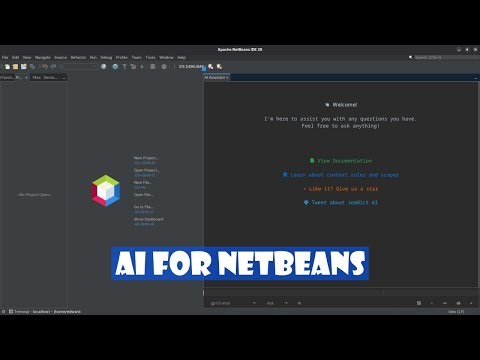
Task: Open the View menu
Action: 27,57
